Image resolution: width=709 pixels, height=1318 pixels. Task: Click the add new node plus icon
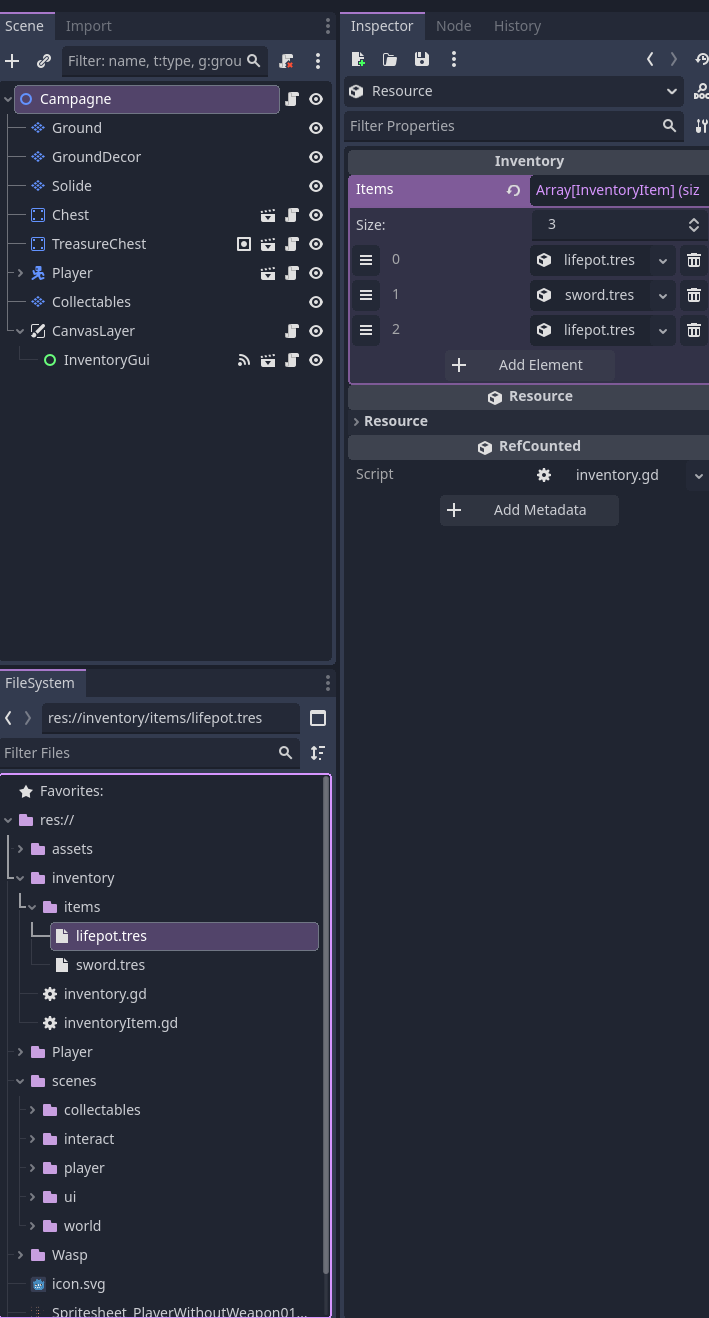12,61
